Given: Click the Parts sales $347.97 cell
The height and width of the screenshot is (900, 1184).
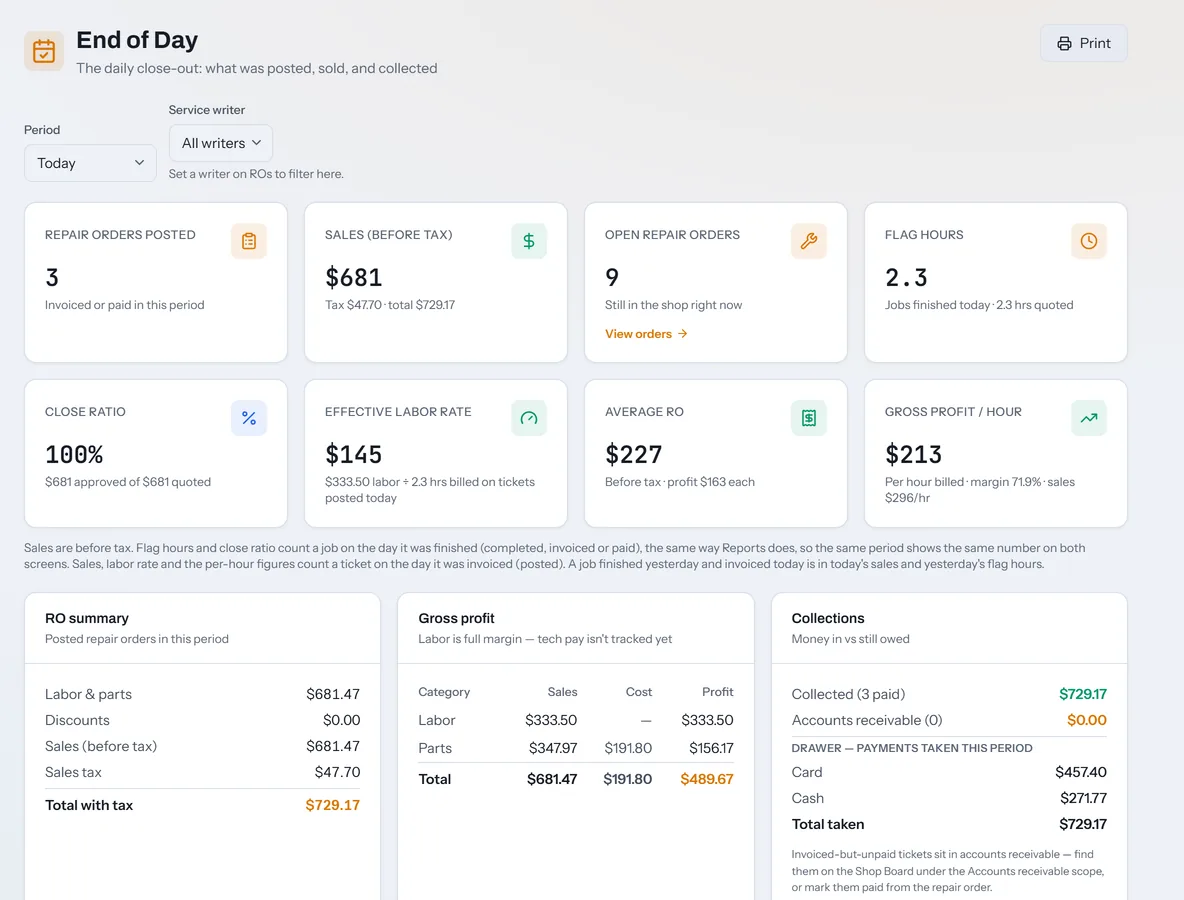Looking at the screenshot, I should [x=553, y=748].
